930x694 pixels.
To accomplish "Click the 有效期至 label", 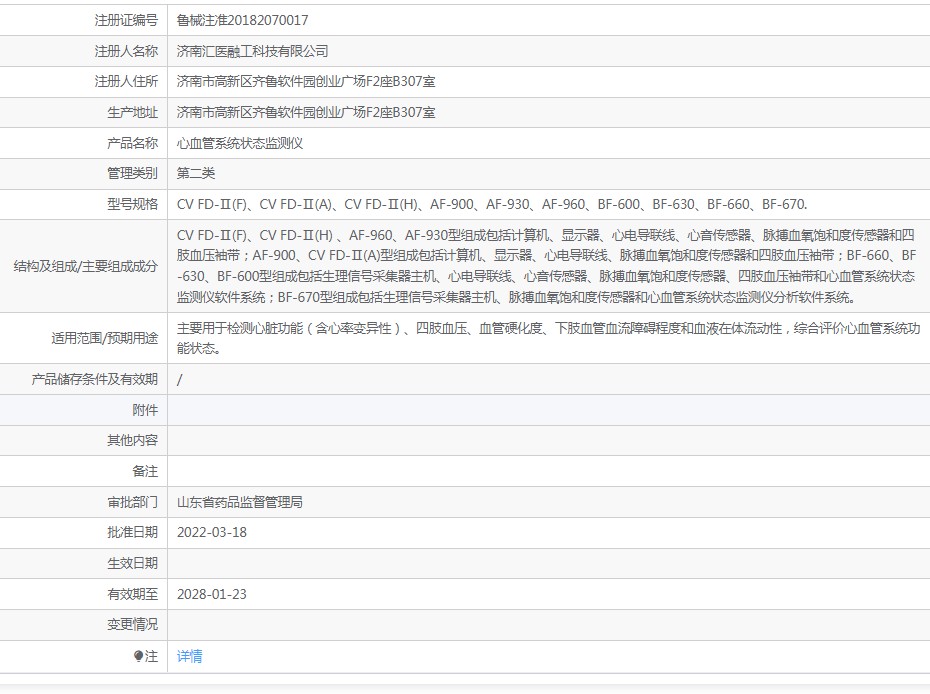I will pos(133,594).
